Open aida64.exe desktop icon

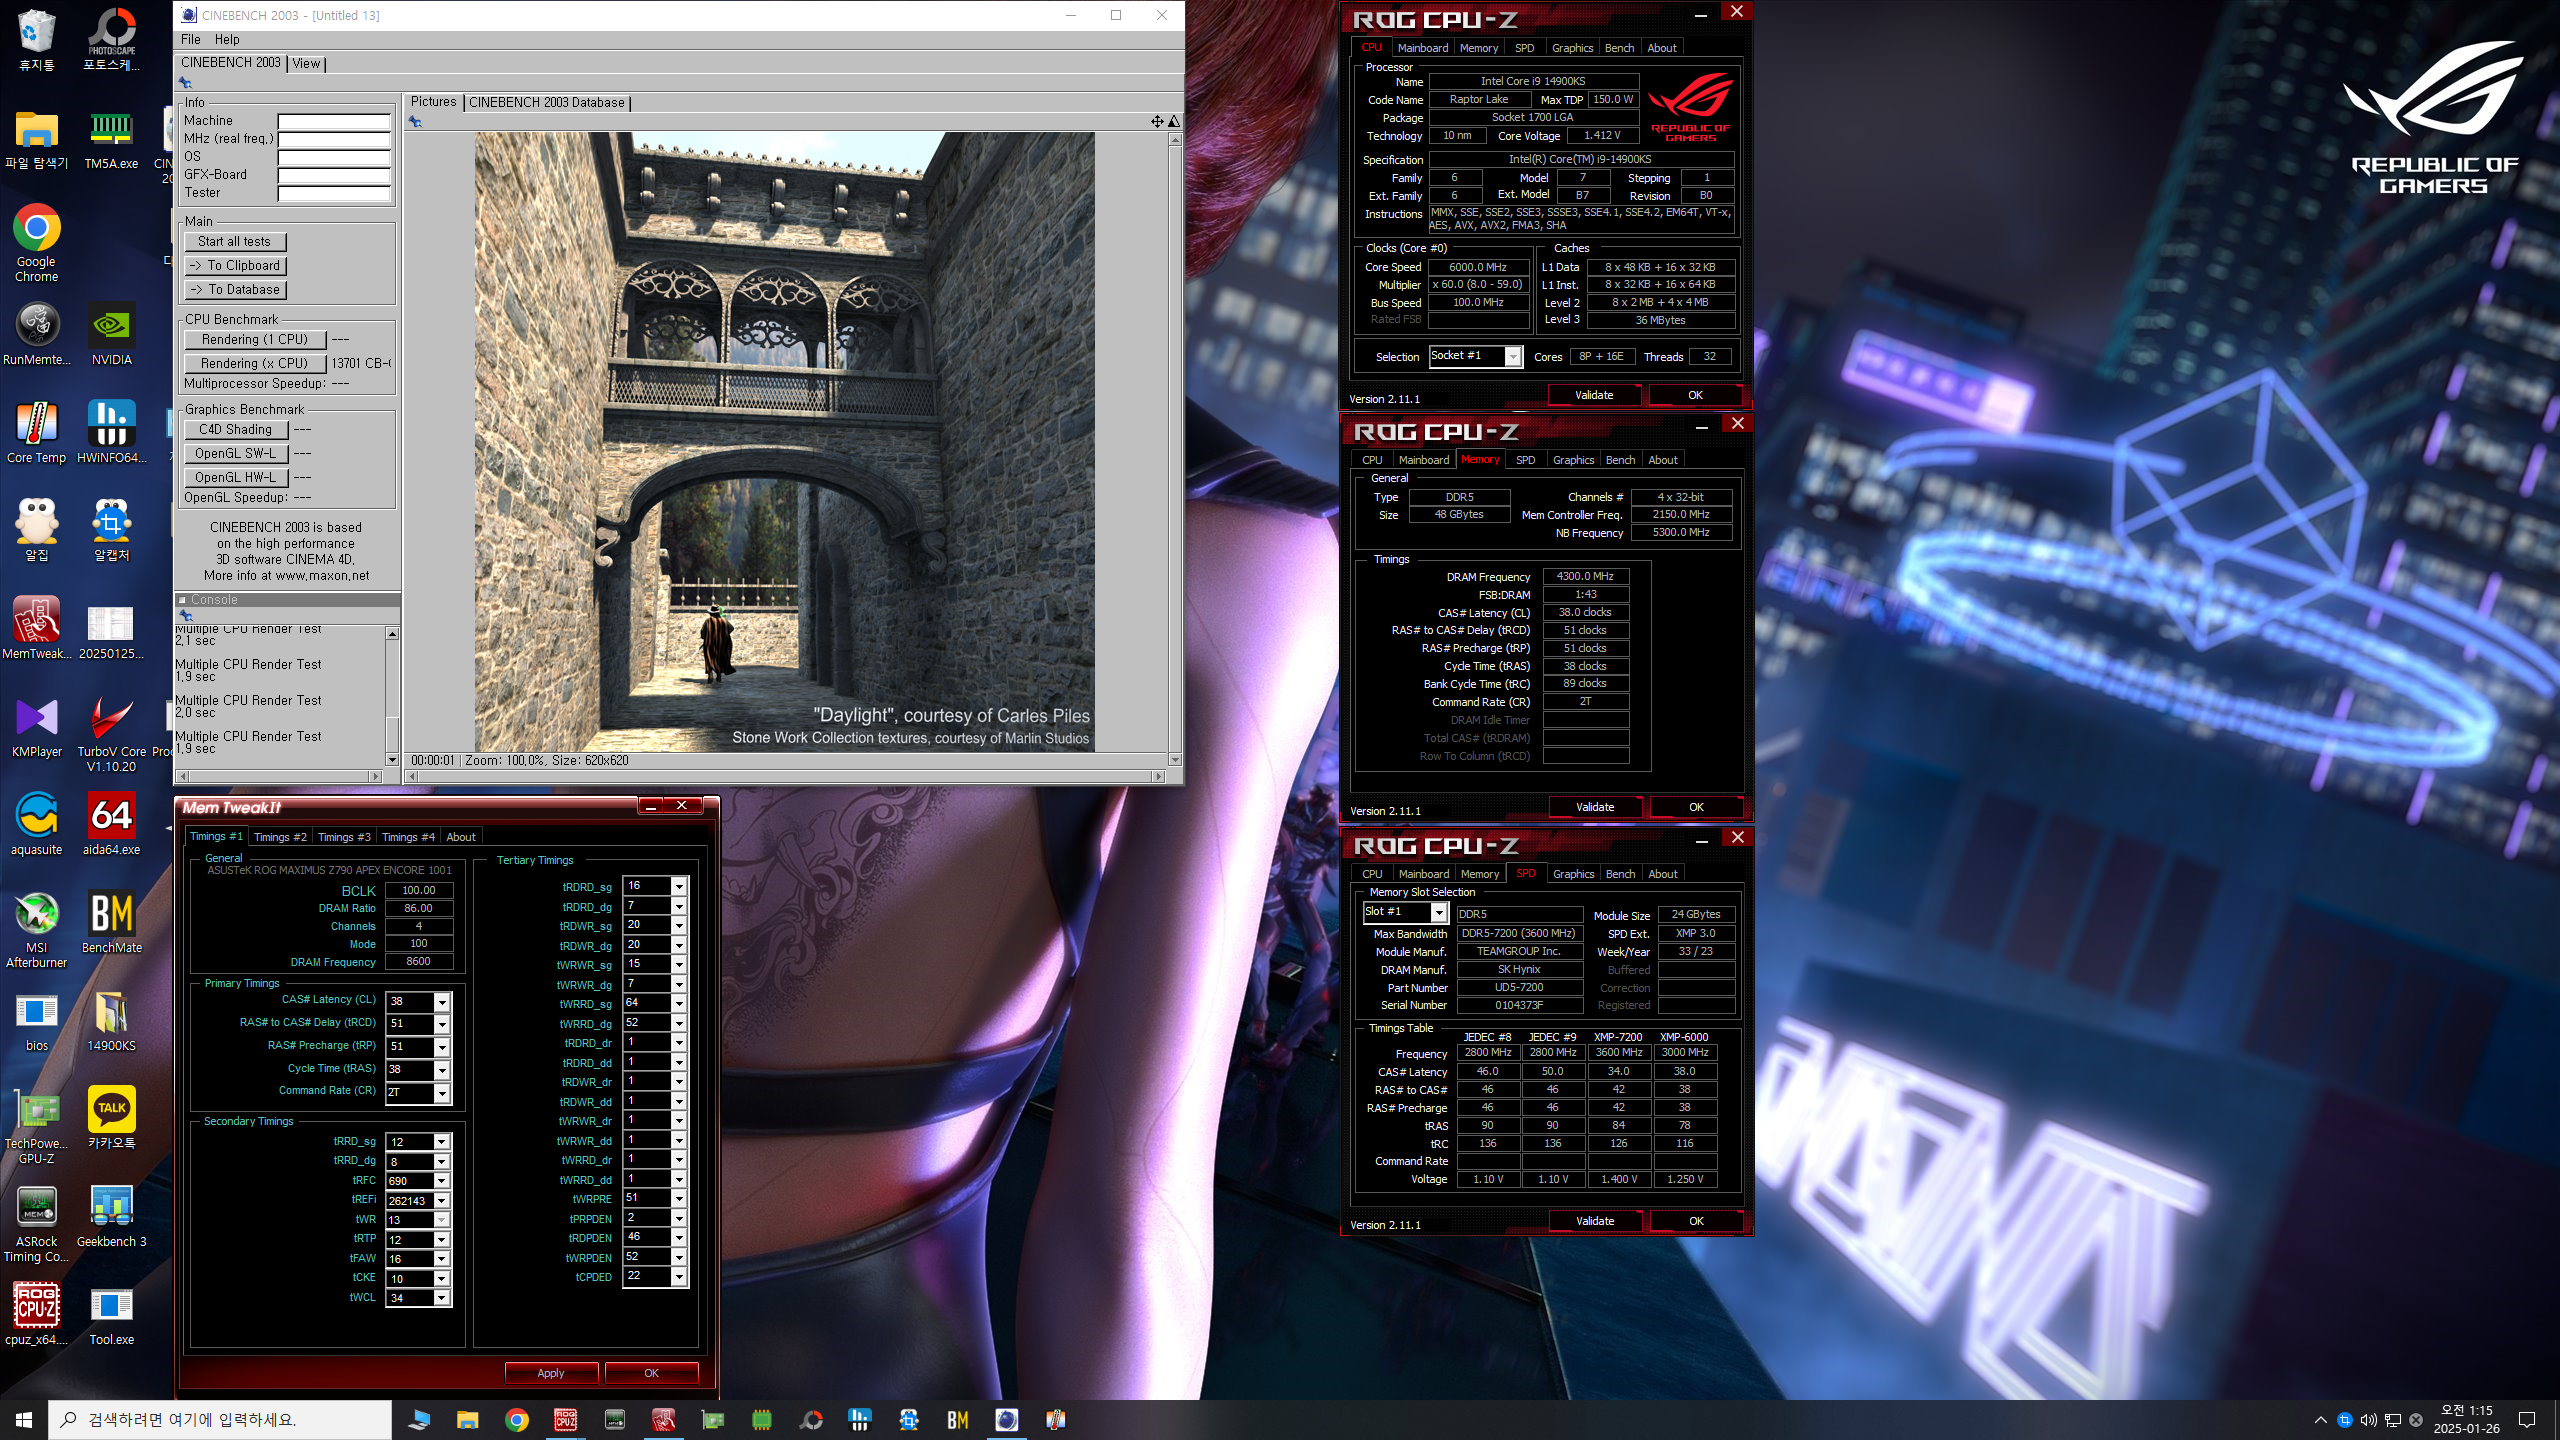tap(111, 824)
